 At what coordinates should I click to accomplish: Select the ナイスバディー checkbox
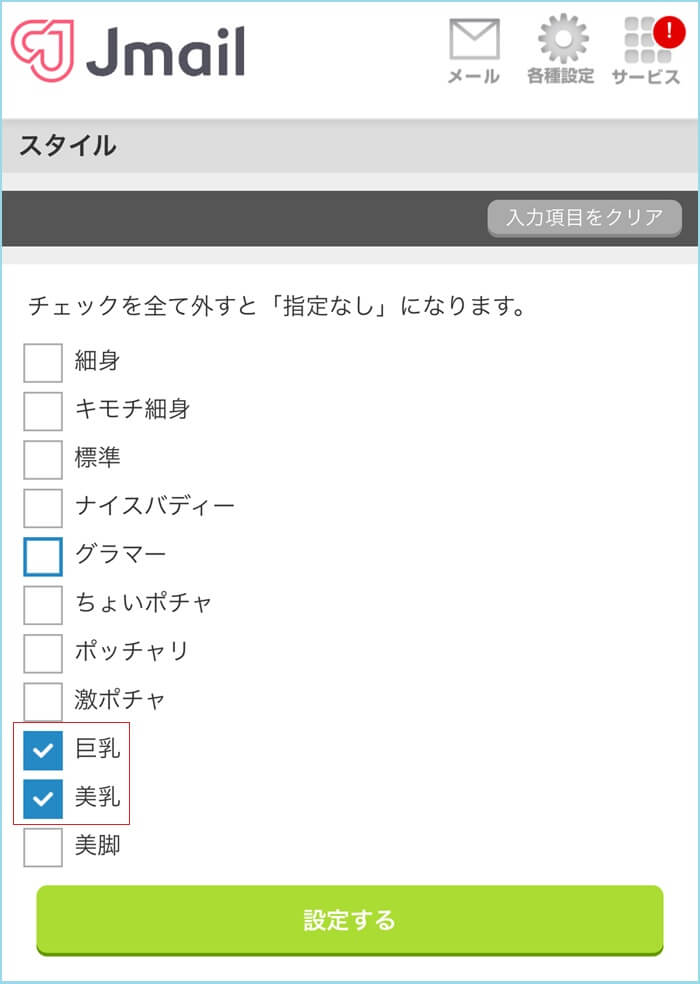click(x=42, y=507)
